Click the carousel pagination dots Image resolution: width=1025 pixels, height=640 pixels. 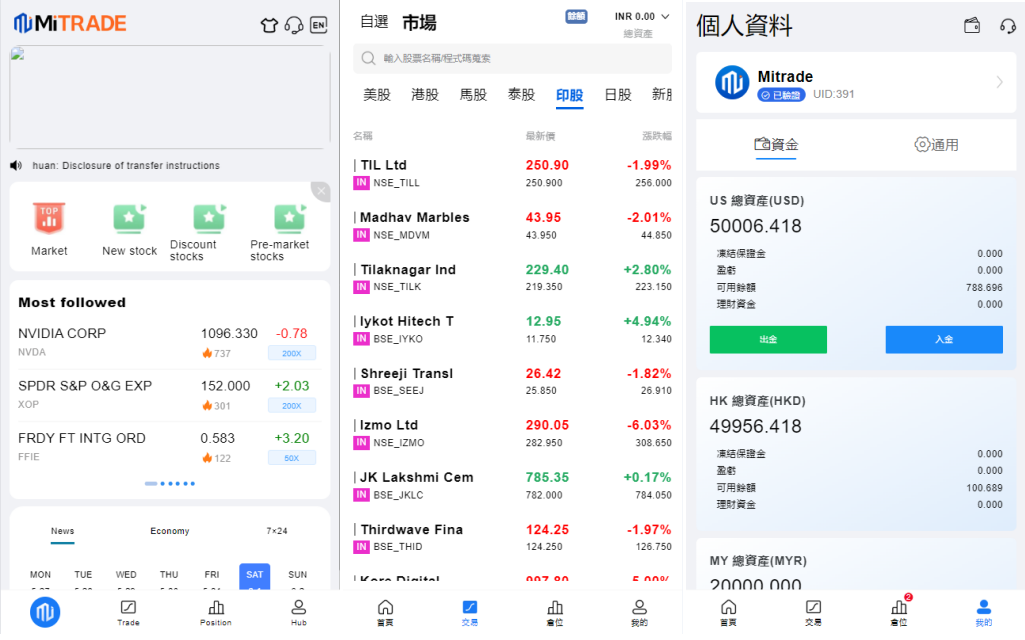tap(170, 484)
